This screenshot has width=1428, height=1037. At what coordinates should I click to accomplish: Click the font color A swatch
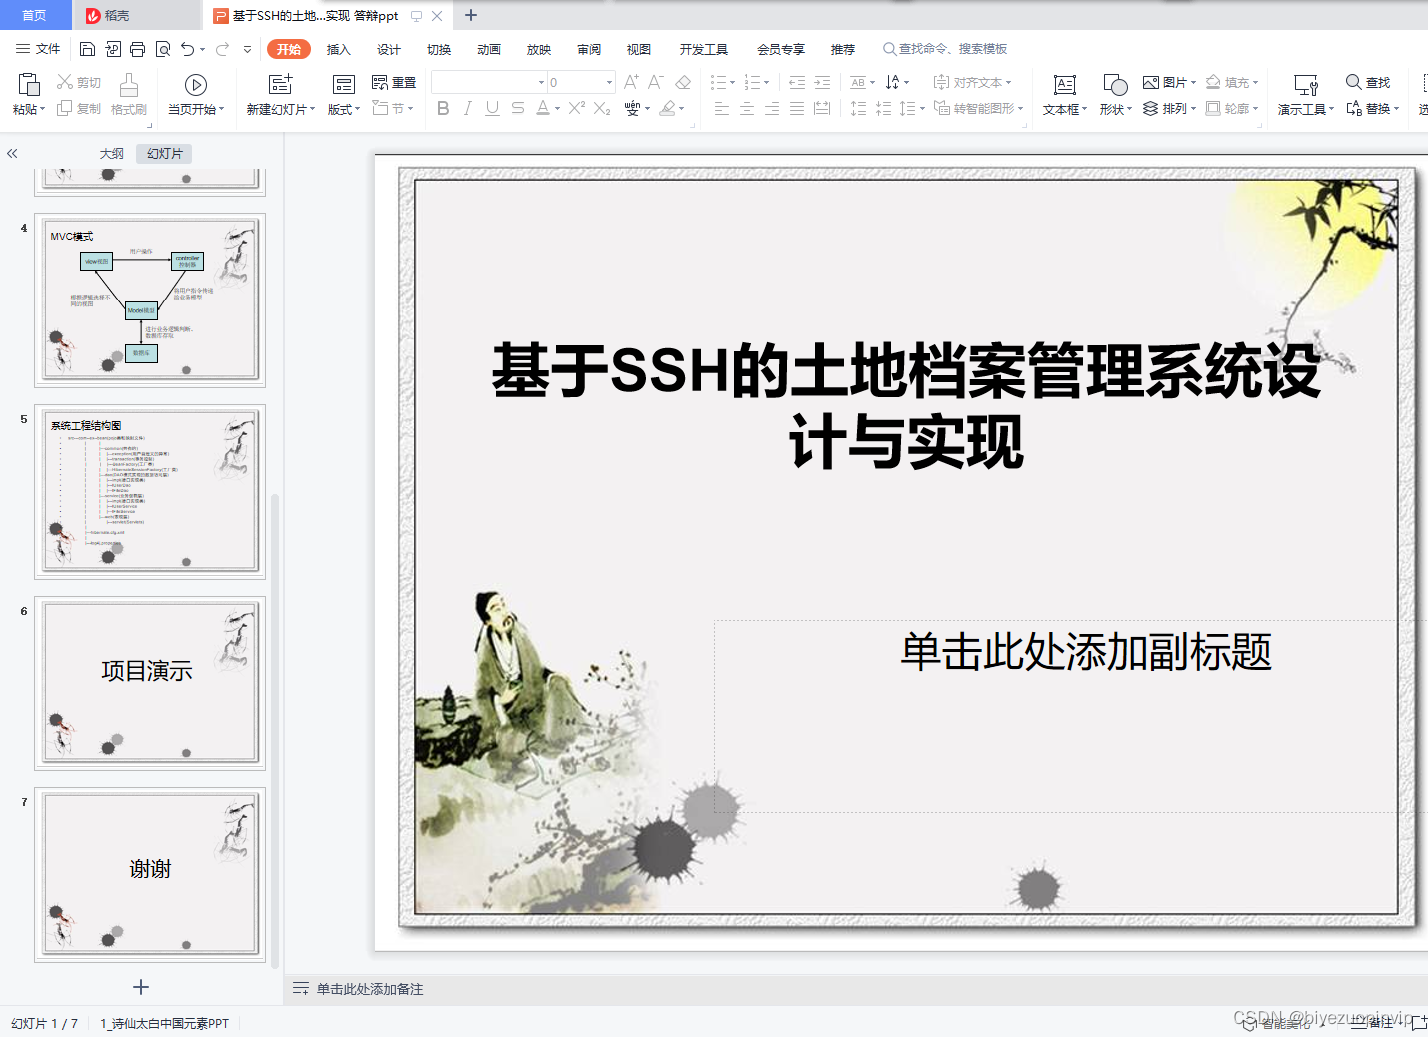coord(542,108)
